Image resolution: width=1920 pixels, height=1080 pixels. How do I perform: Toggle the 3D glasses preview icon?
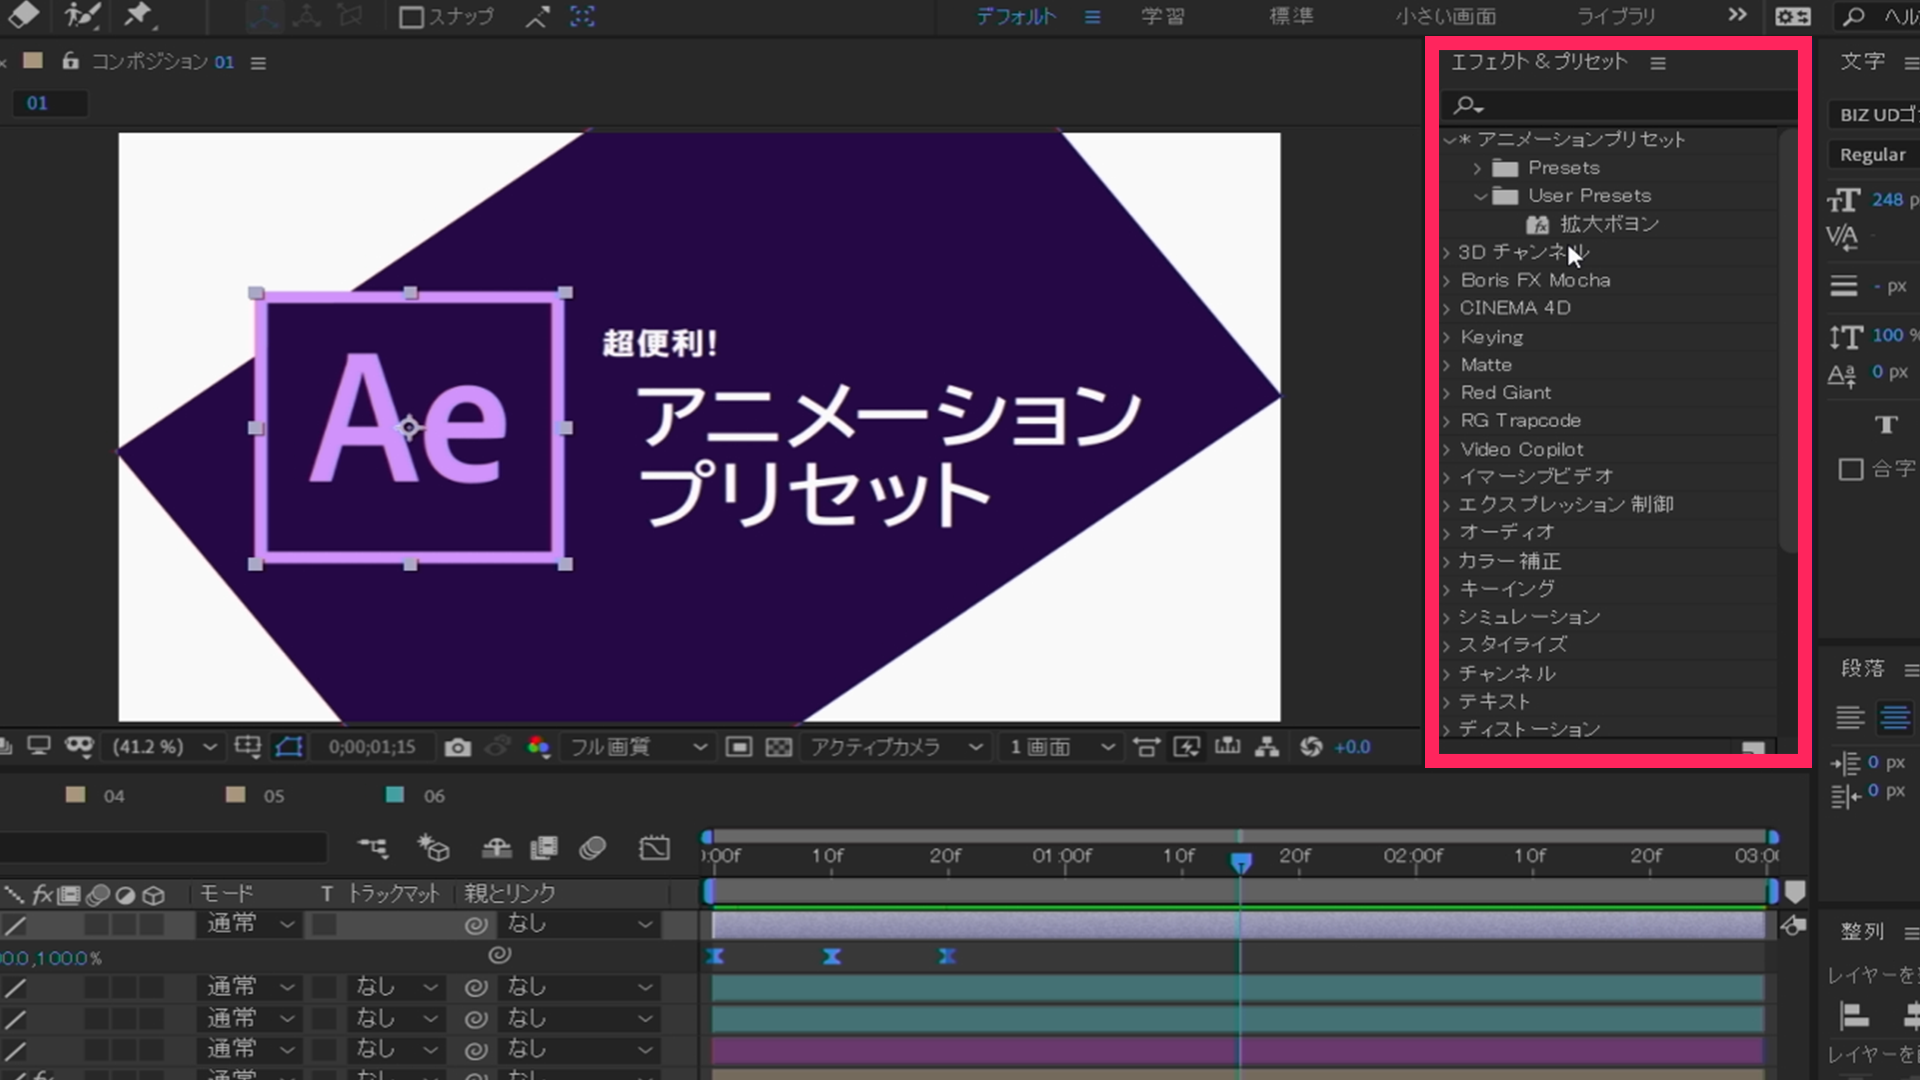[x=79, y=747]
